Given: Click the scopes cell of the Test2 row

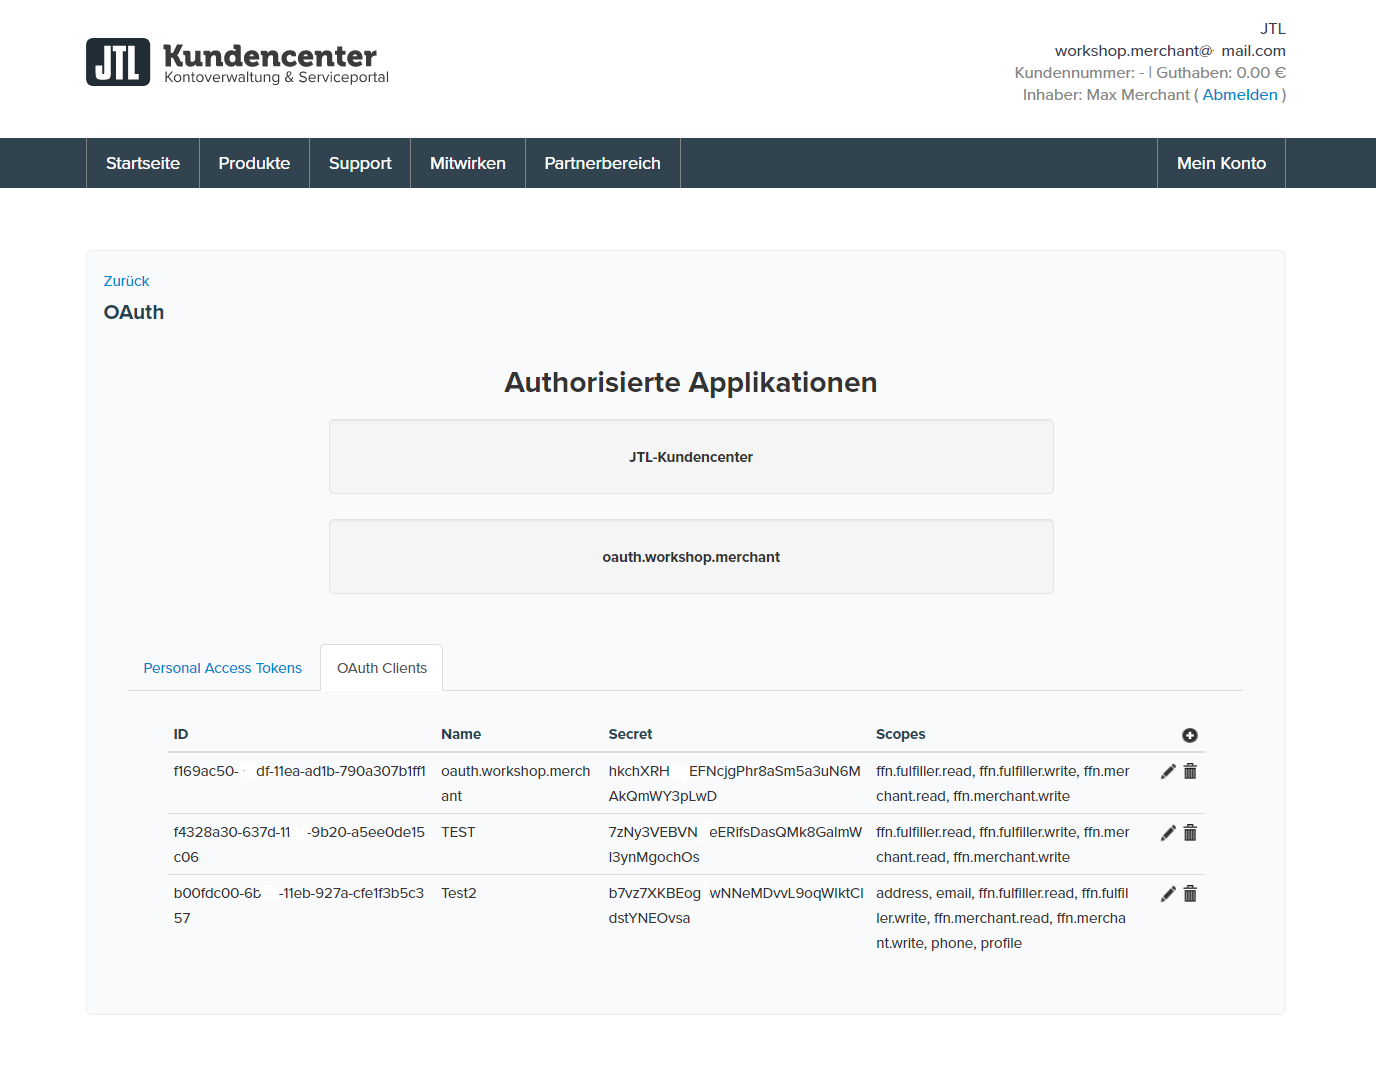Looking at the screenshot, I should (x=1002, y=918).
